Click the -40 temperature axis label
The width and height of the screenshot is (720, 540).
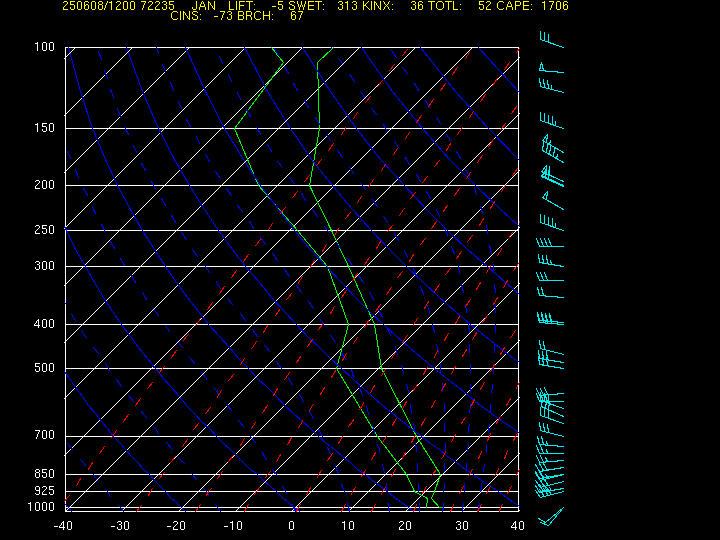pyautogui.click(x=63, y=526)
